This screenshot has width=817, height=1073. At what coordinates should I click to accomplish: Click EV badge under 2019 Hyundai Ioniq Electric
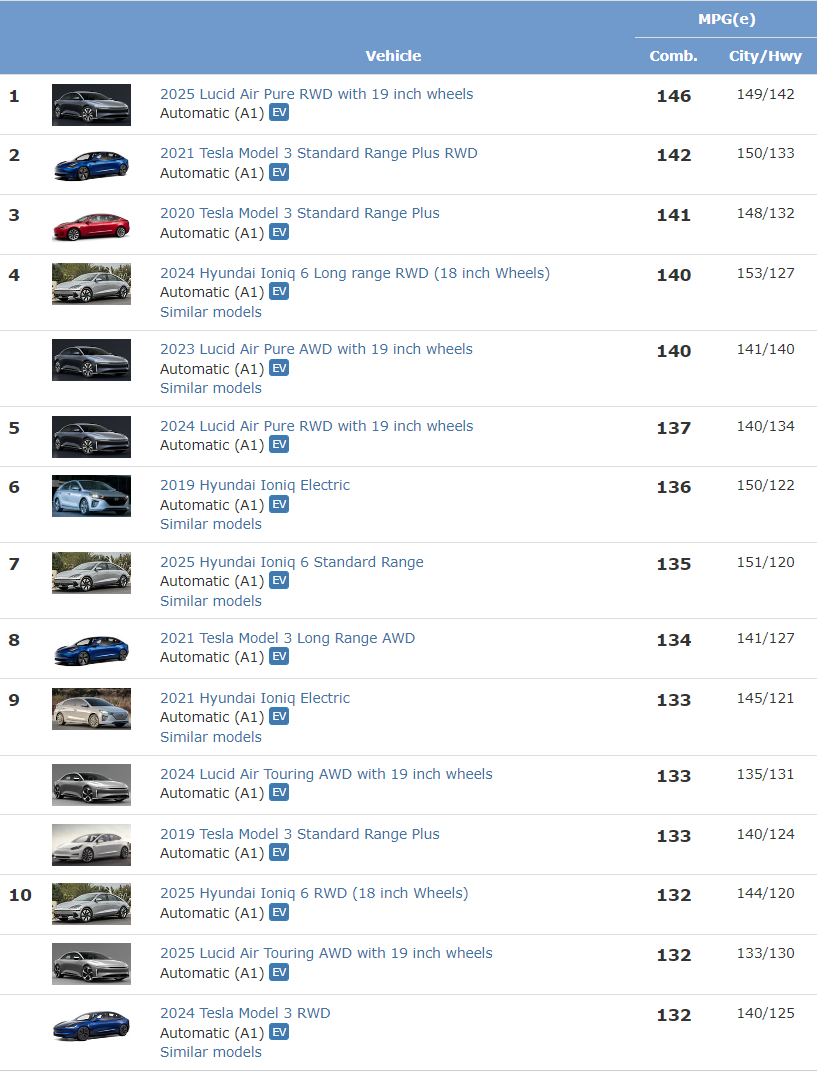[278, 504]
